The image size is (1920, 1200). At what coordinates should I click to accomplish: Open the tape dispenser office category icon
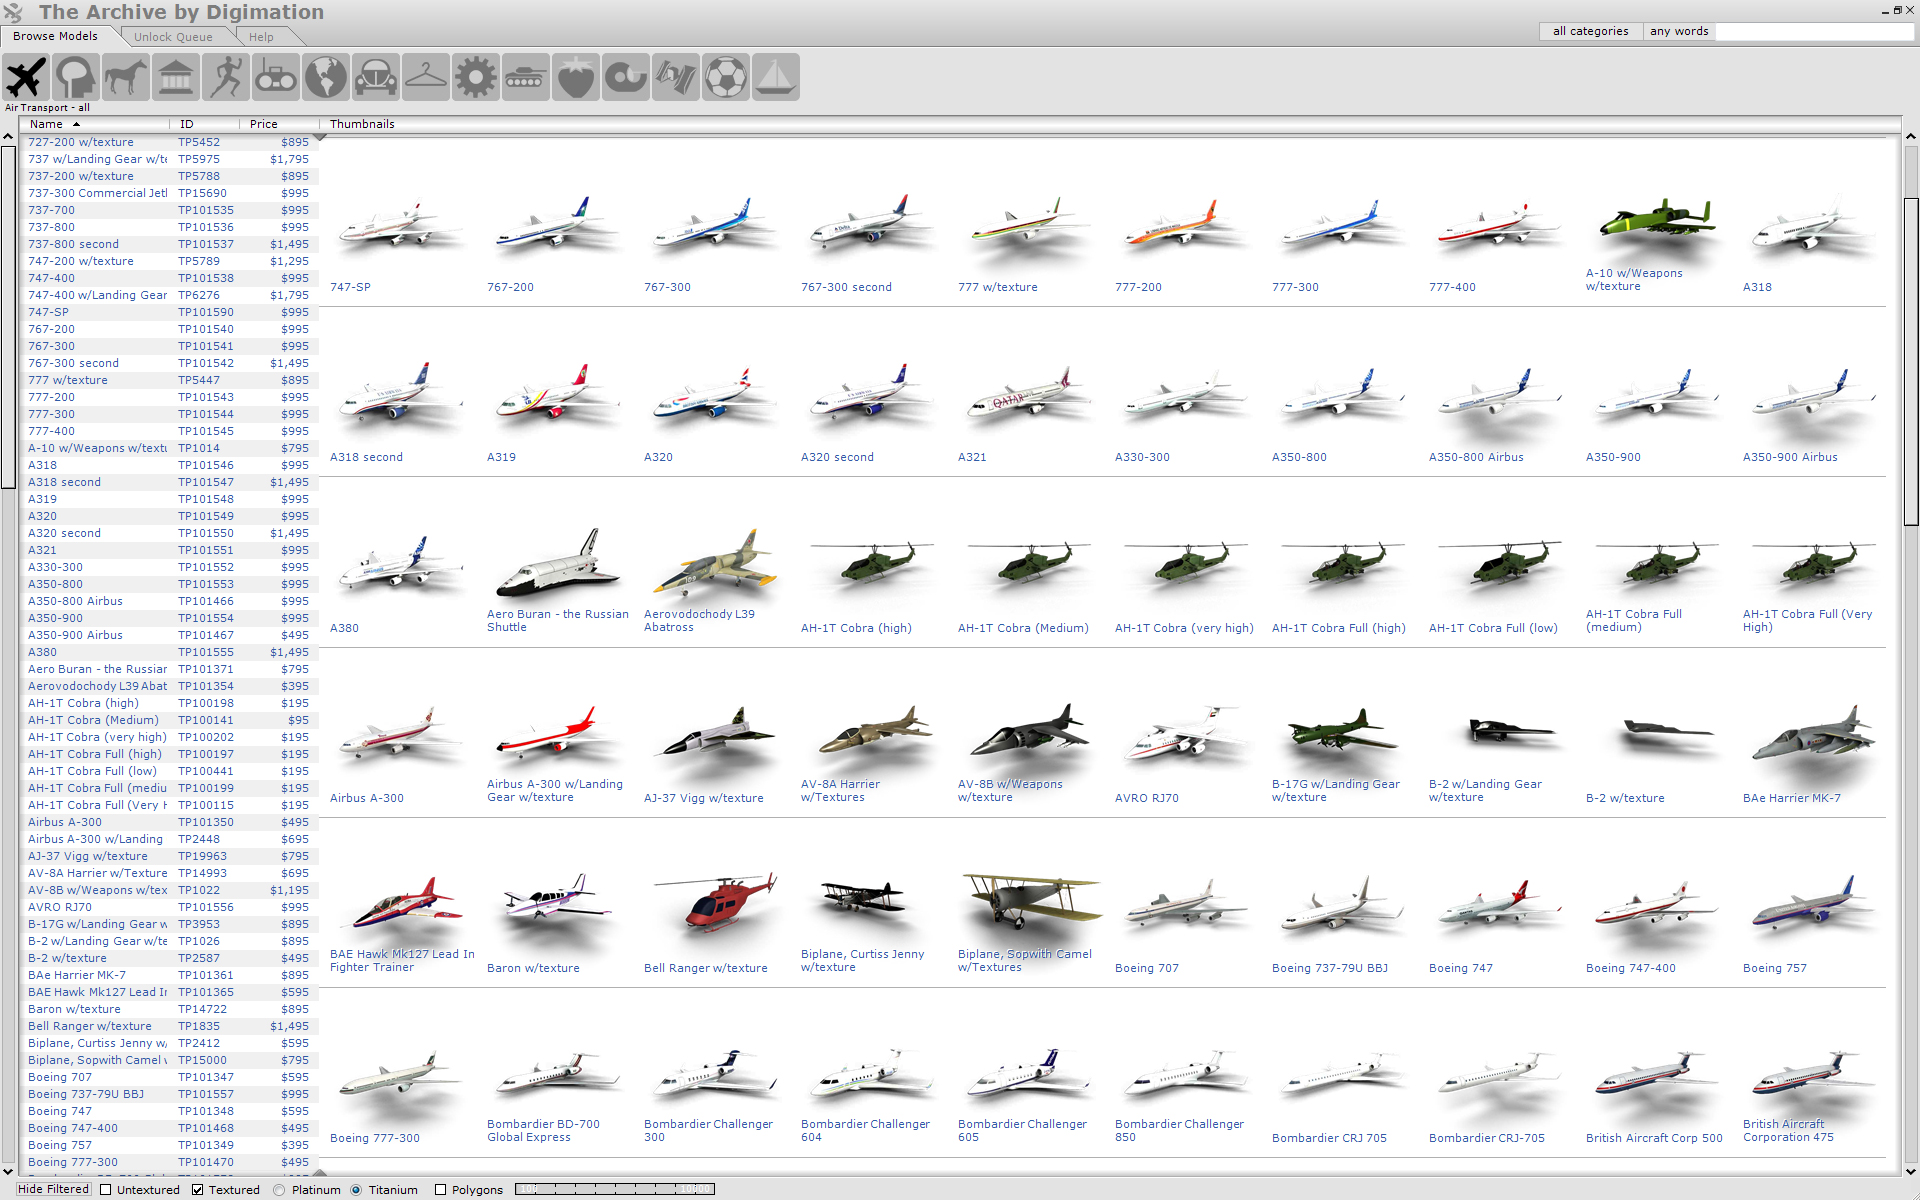point(625,77)
